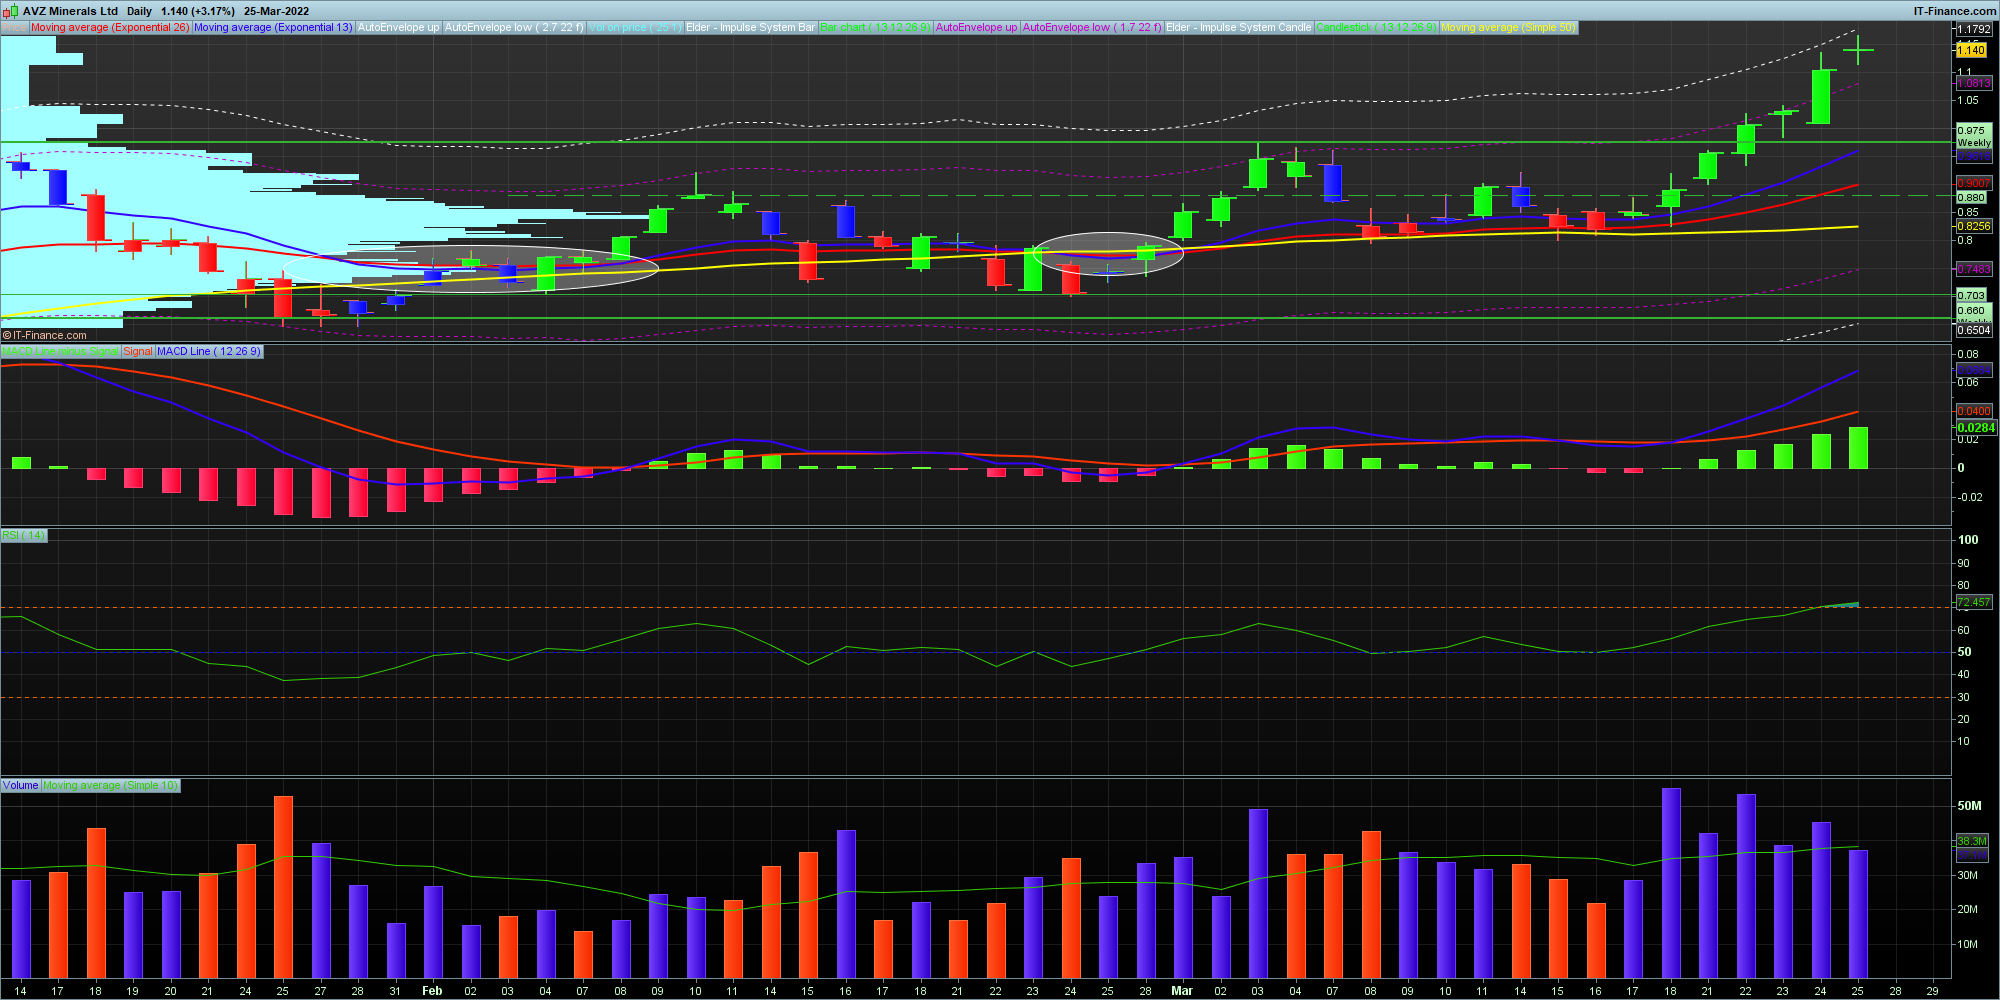Open Moving average (Simple 50) label
Viewport: 2000px width, 1000px height.
coord(1508,27)
